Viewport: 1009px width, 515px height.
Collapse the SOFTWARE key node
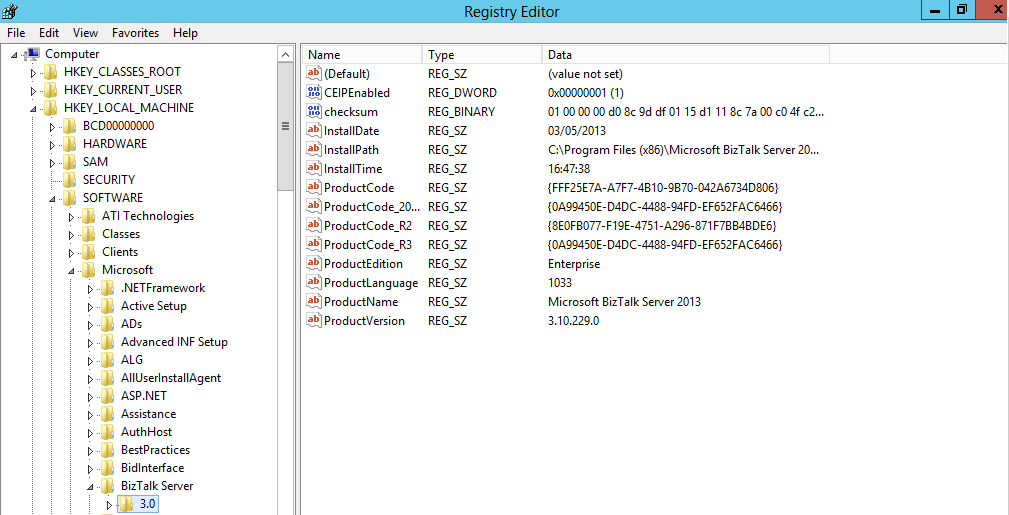[x=52, y=198]
